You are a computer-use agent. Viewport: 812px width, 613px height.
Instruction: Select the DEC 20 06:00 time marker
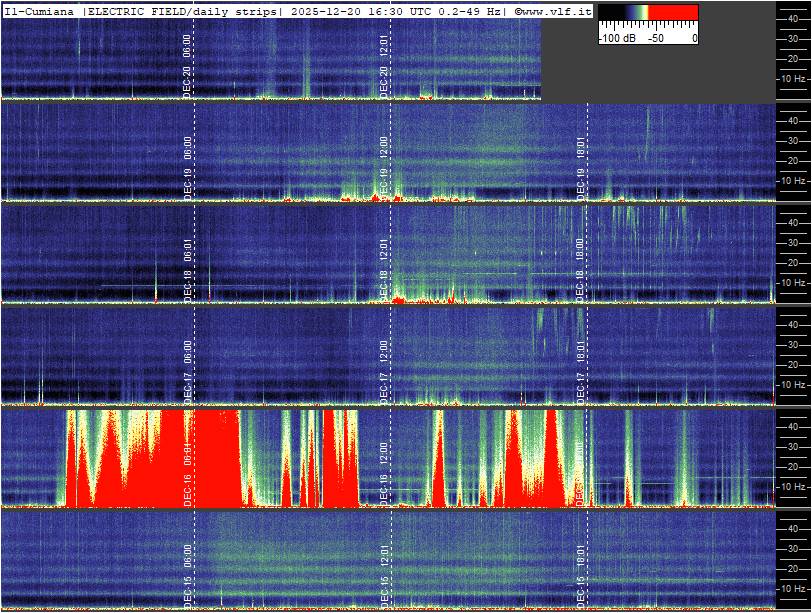188,63
